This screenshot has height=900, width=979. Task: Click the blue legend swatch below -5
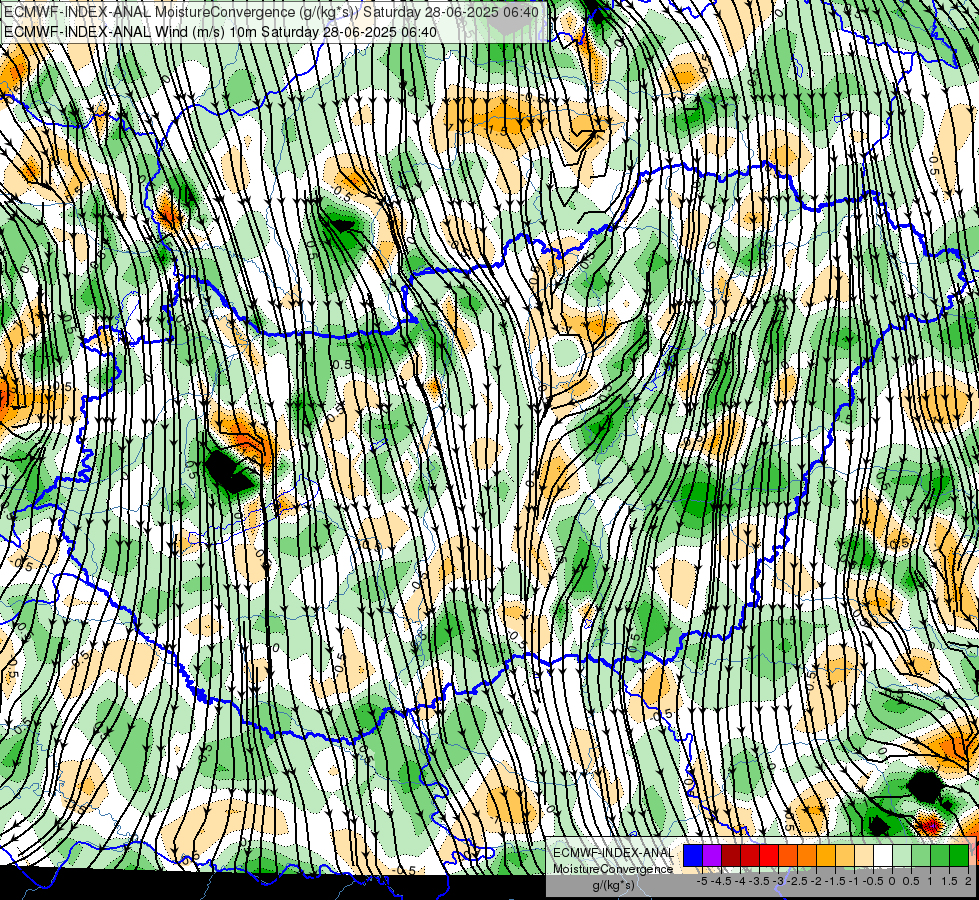(693, 856)
